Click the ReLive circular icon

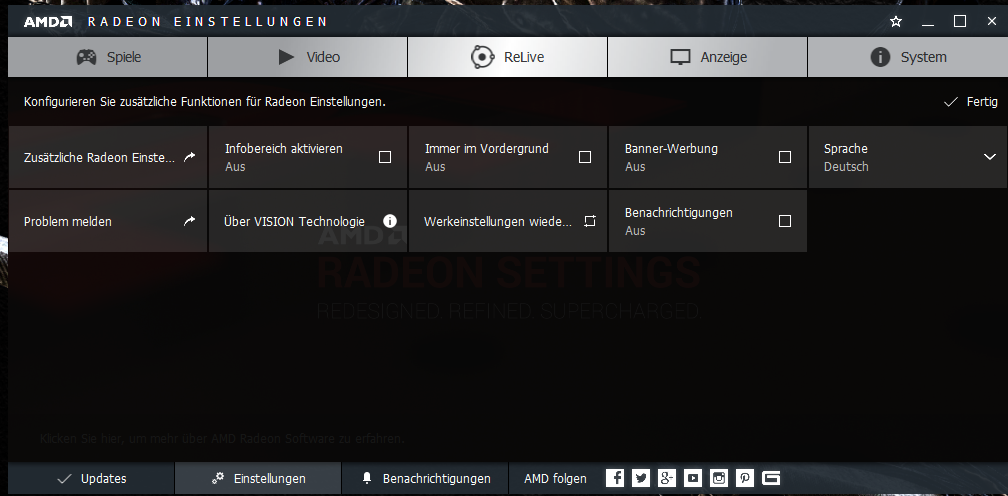click(x=482, y=57)
